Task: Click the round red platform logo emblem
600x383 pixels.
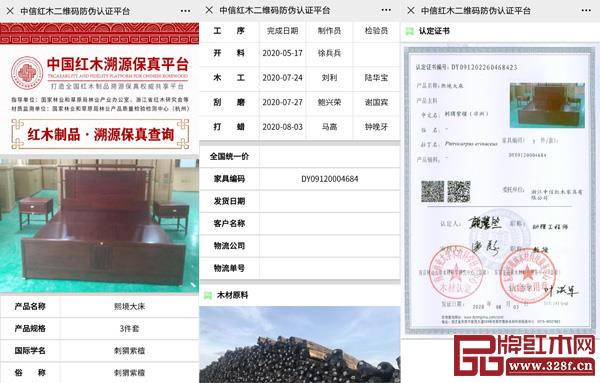Action: 26,73
